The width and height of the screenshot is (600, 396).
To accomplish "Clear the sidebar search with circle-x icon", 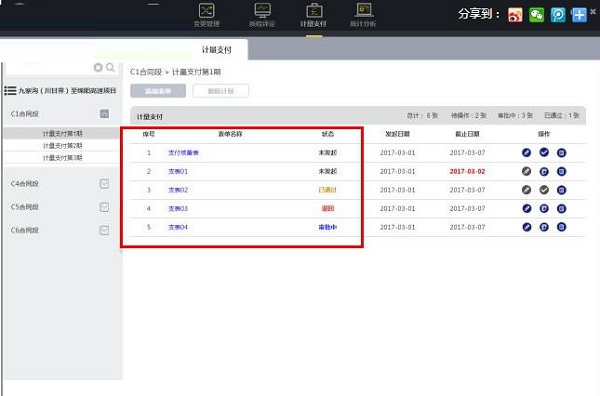I will pyautogui.click(x=98, y=68).
